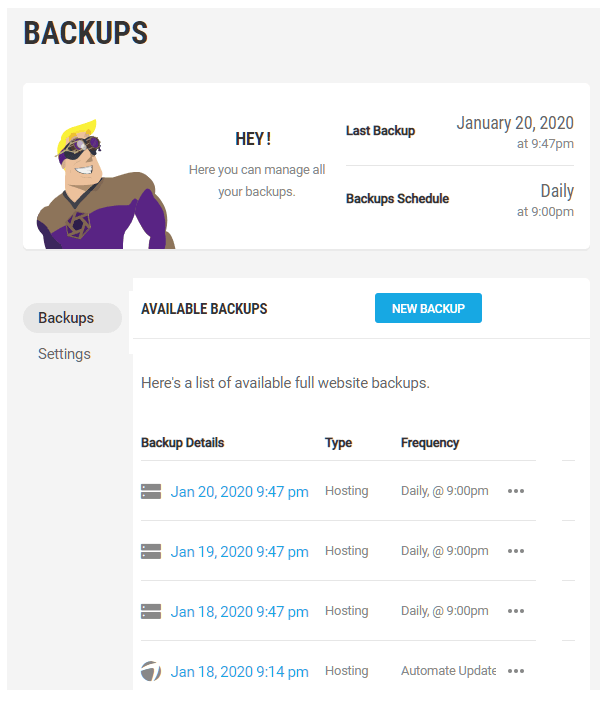
Task: Open the Jan 20, 2020 9:47 pm backup
Action: 239,491
